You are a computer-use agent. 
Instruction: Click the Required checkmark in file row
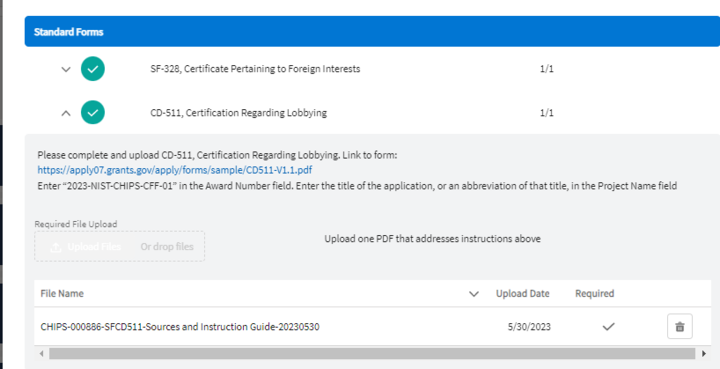(608, 327)
